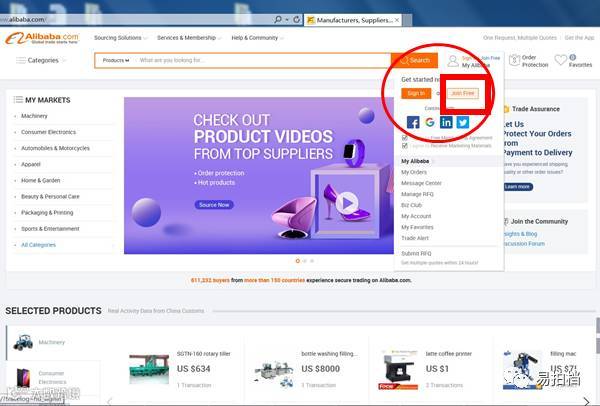Play the product video on banner

tap(347, 203)
